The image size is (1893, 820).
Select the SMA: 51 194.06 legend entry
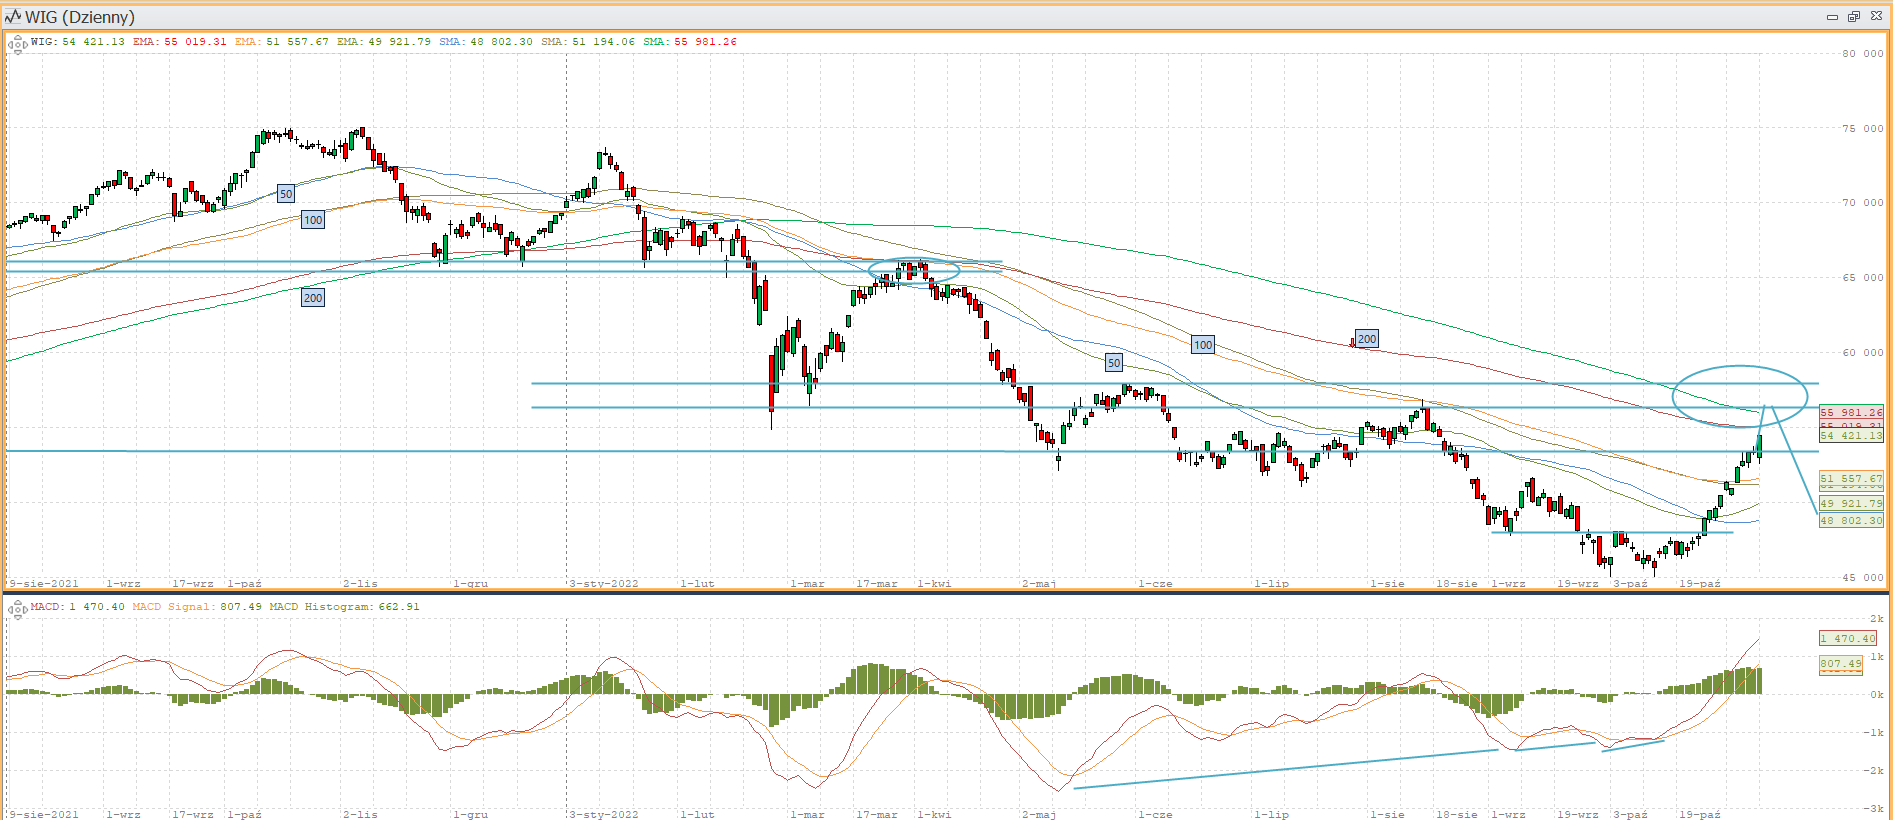point(588,42)
